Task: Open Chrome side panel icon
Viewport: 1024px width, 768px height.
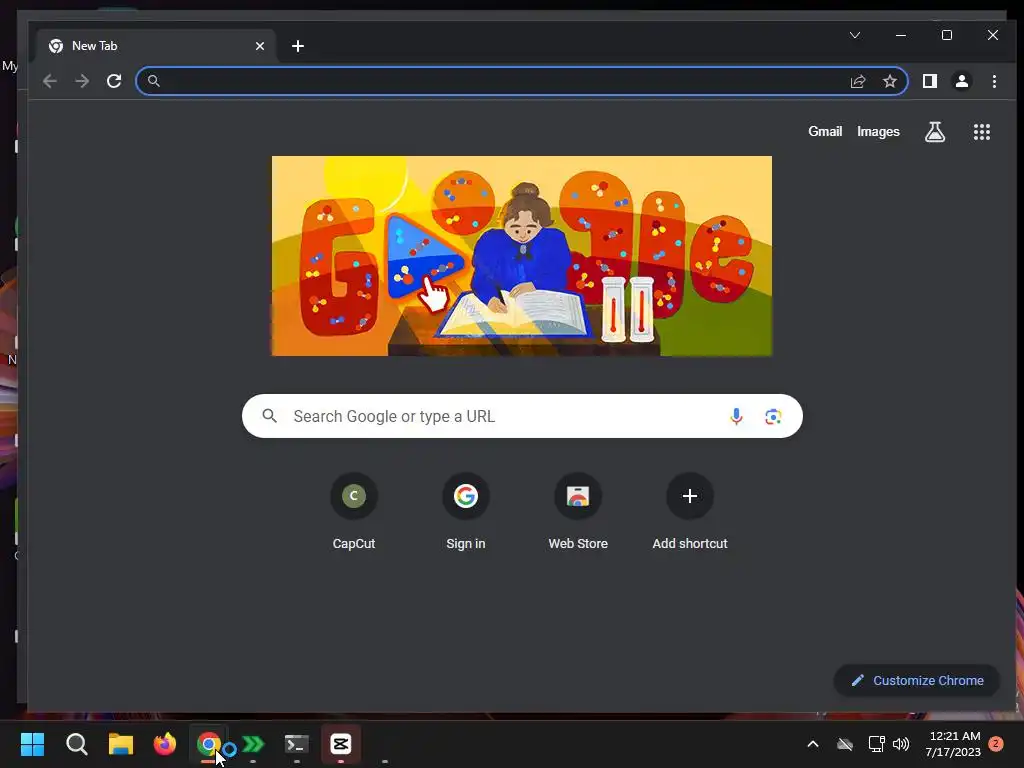Action: point(930,81)
